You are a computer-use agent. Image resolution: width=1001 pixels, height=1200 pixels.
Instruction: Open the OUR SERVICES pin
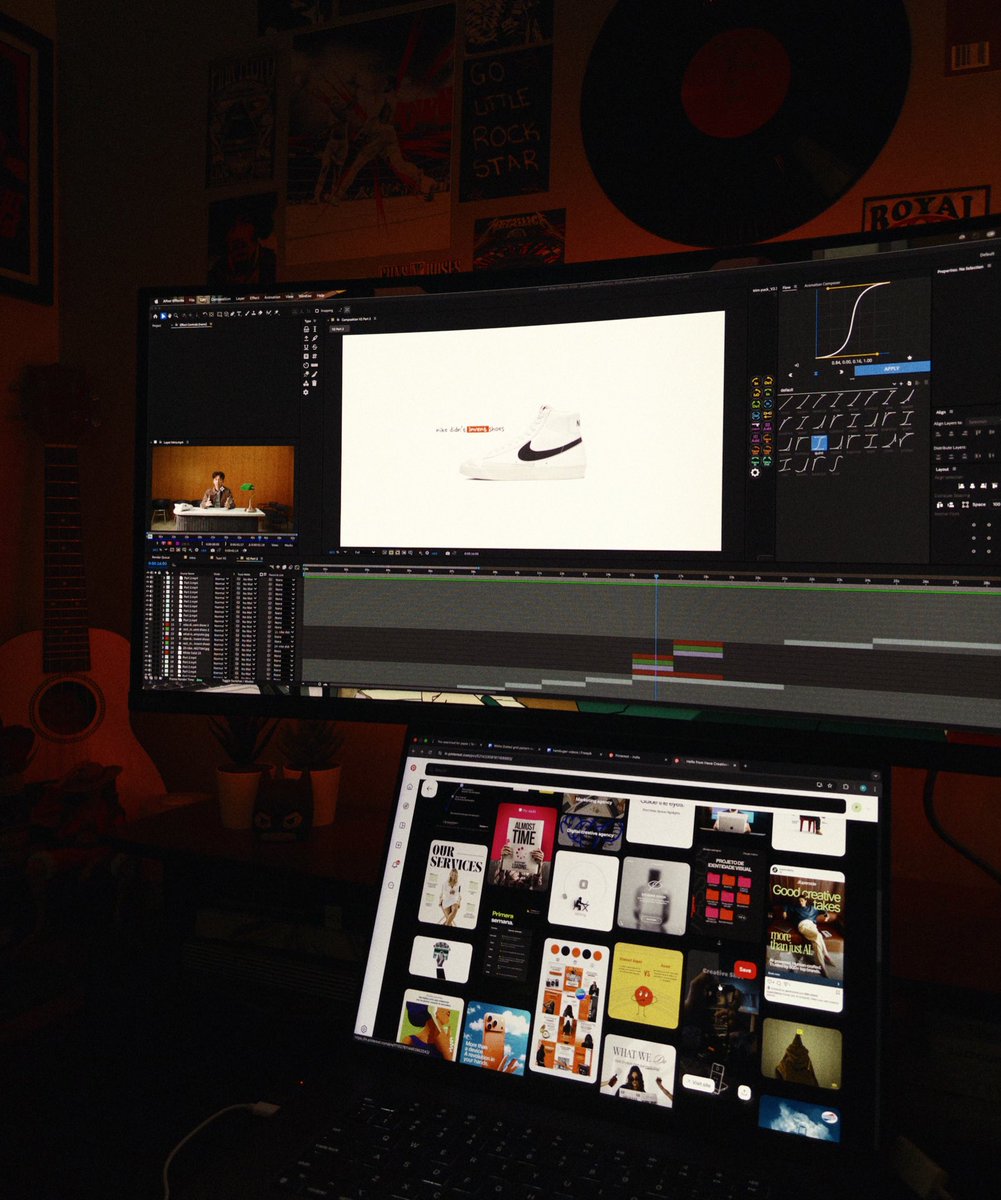454,884
